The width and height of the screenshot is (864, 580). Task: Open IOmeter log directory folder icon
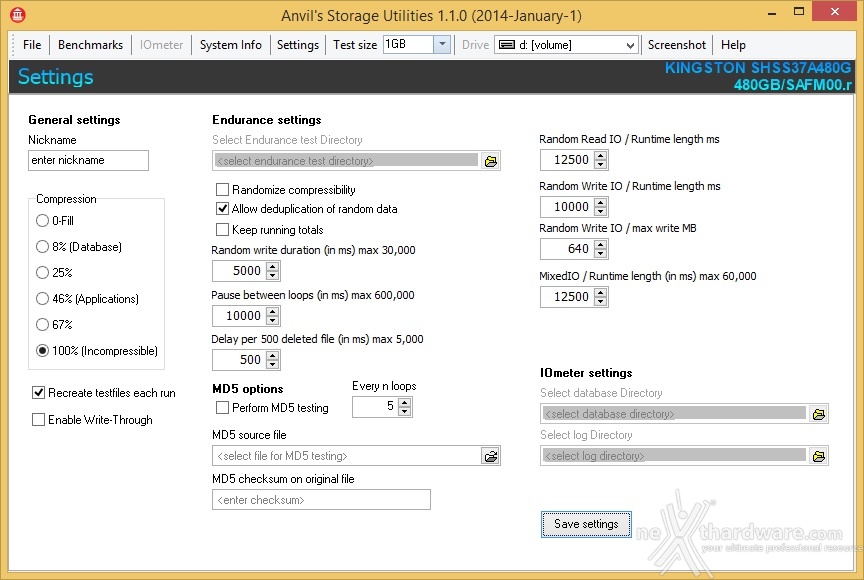(x=819, y=456)
